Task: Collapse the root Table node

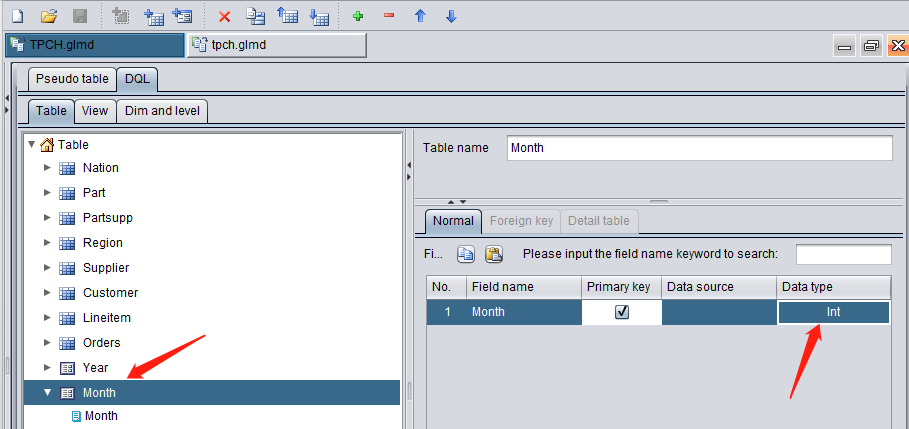Action: [x=31, y=144]
